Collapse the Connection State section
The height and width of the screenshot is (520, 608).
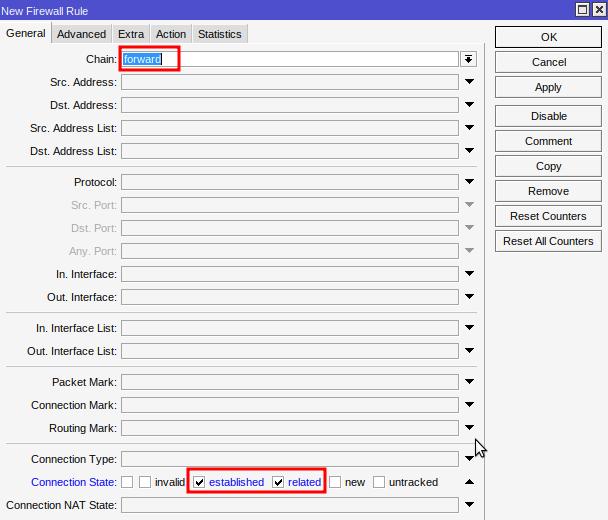click(x=469, y=482)
